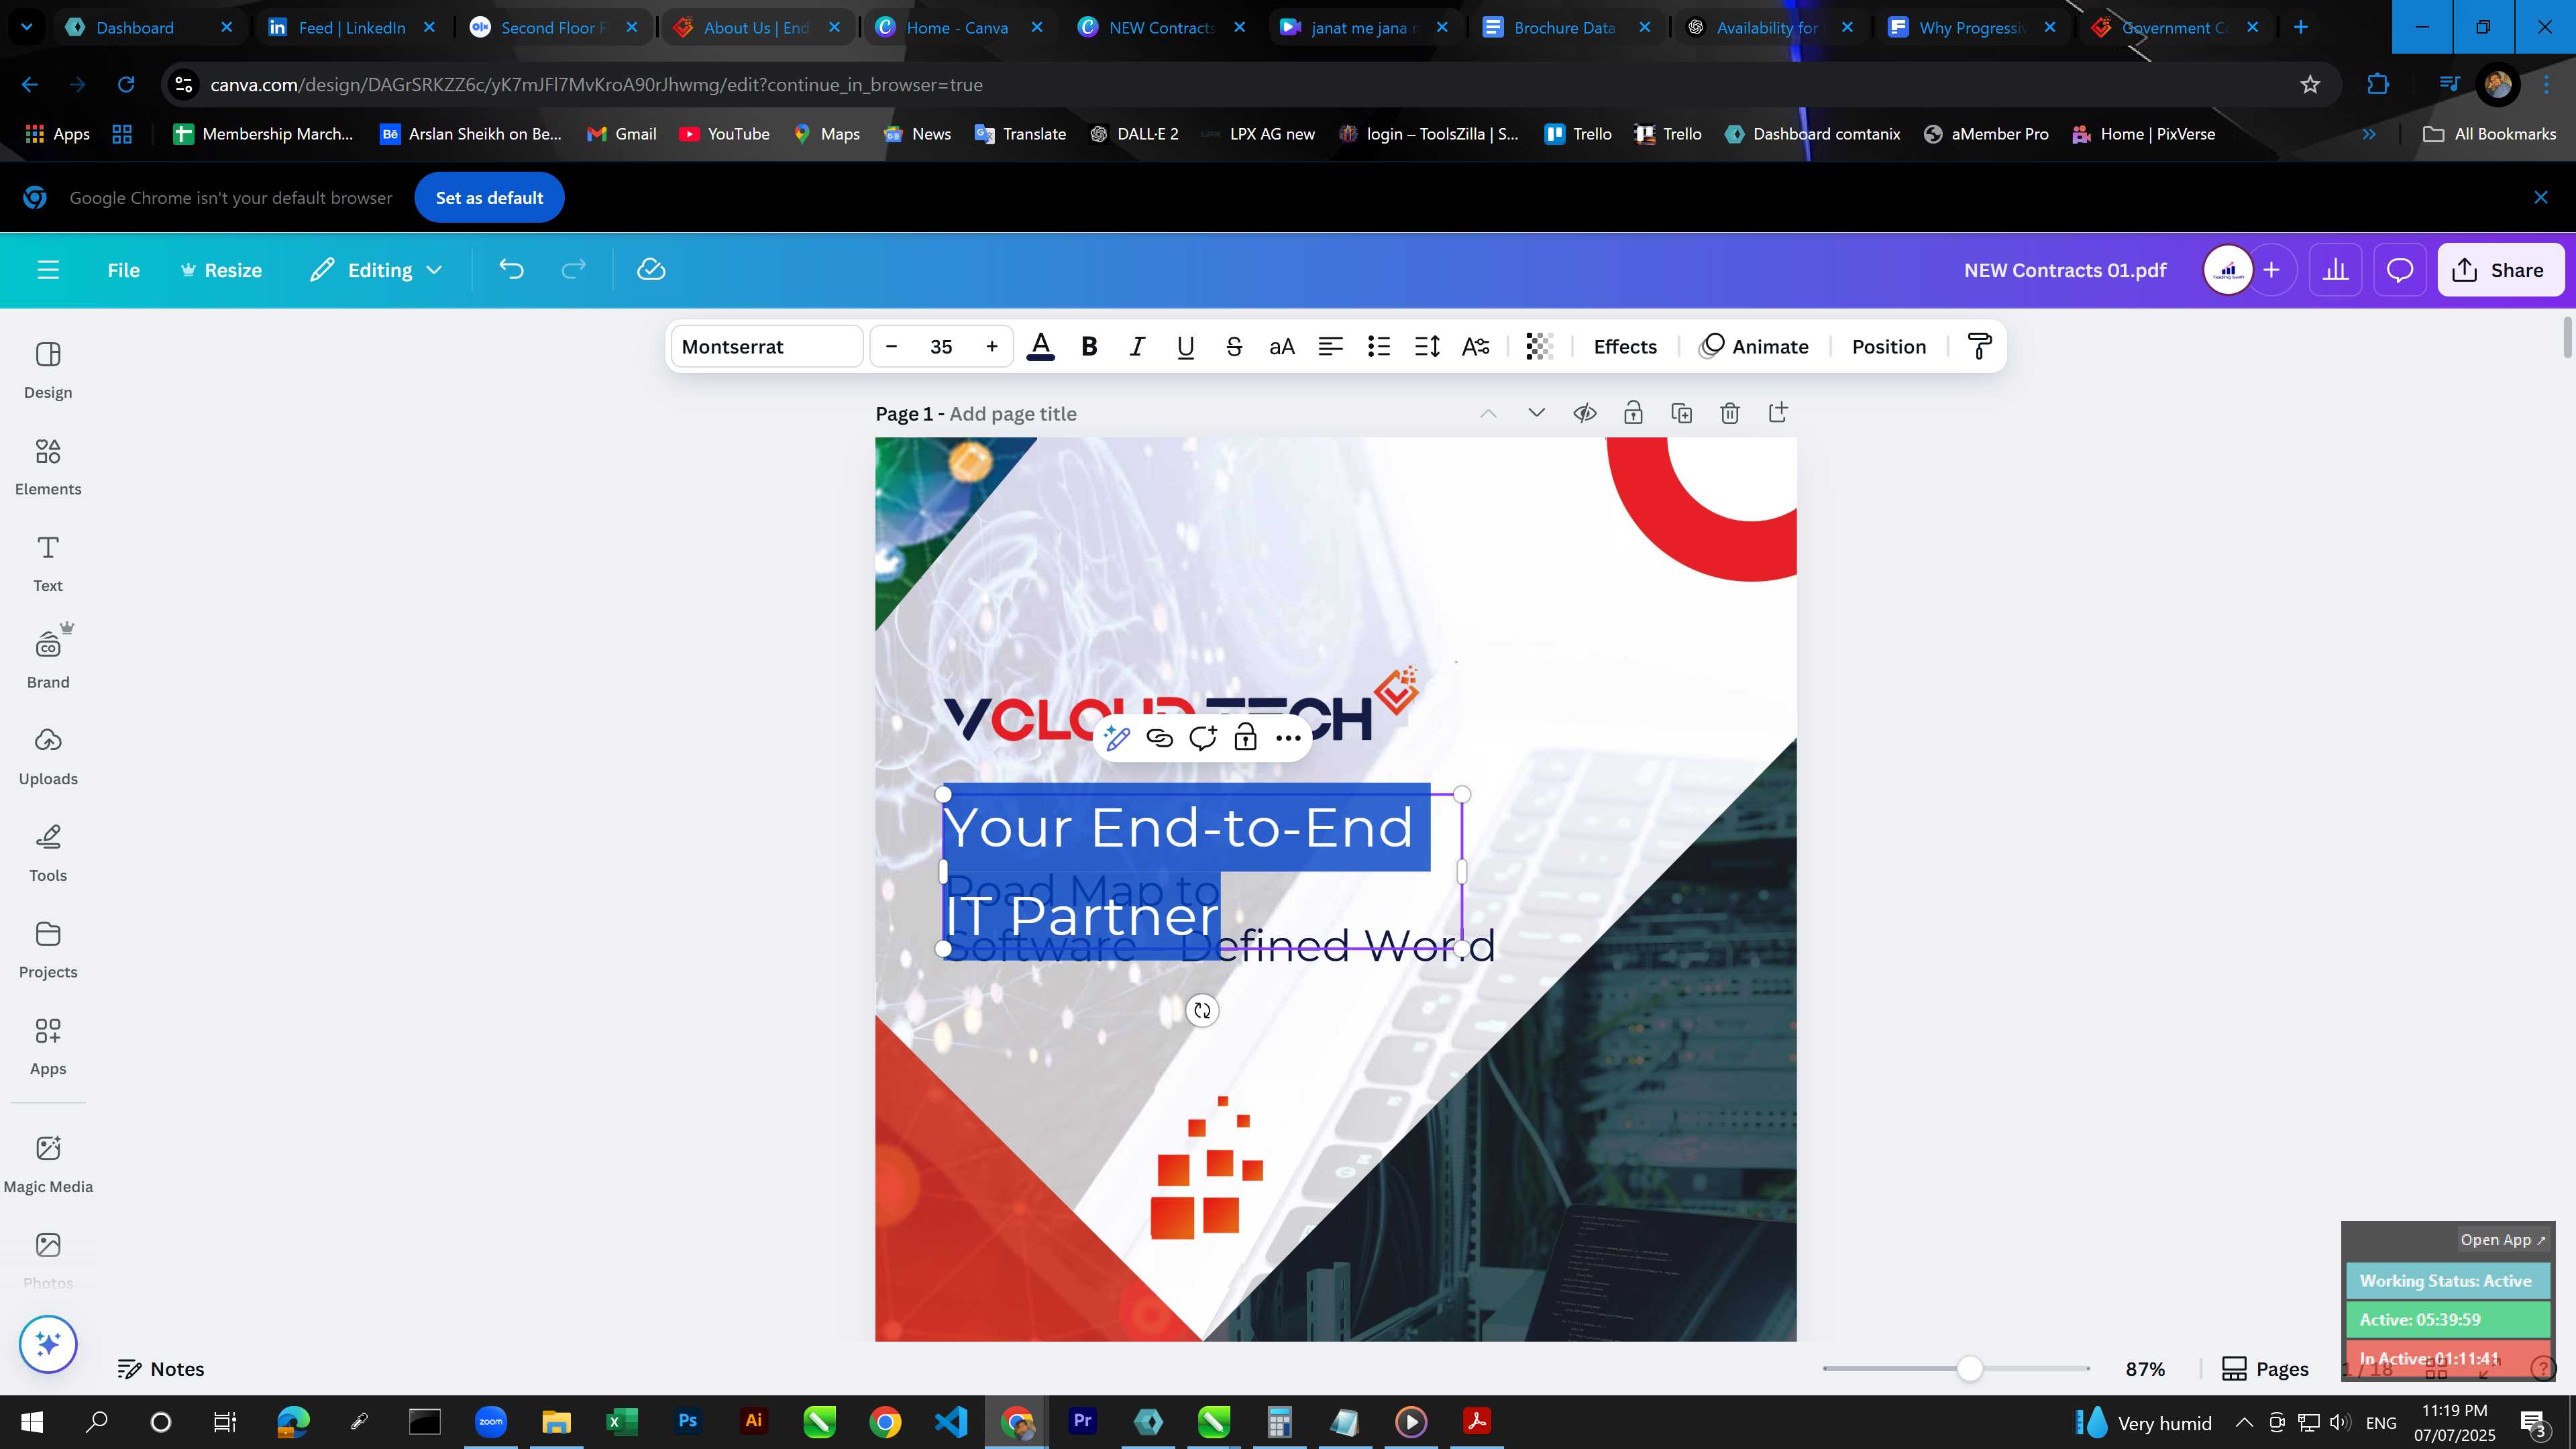Open the main hamburger menu
Image resolution: width=2576 pixels, height=1449 pixels.
(48, 270)
